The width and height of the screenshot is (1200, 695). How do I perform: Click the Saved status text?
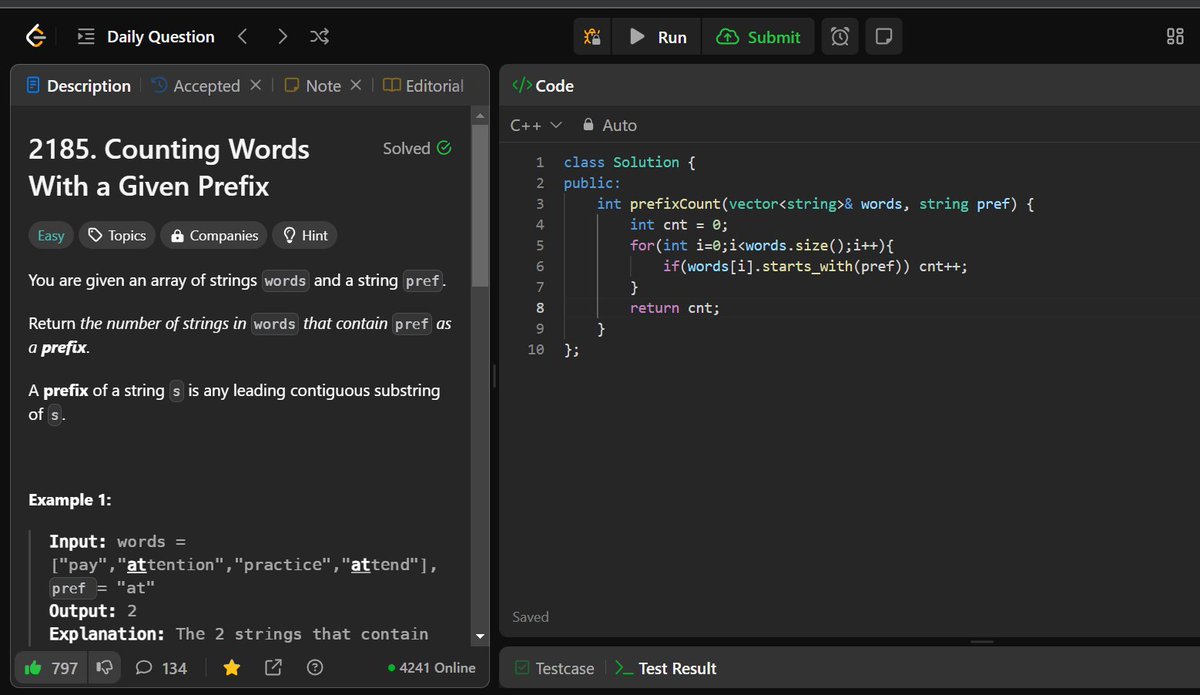(530, 617)
